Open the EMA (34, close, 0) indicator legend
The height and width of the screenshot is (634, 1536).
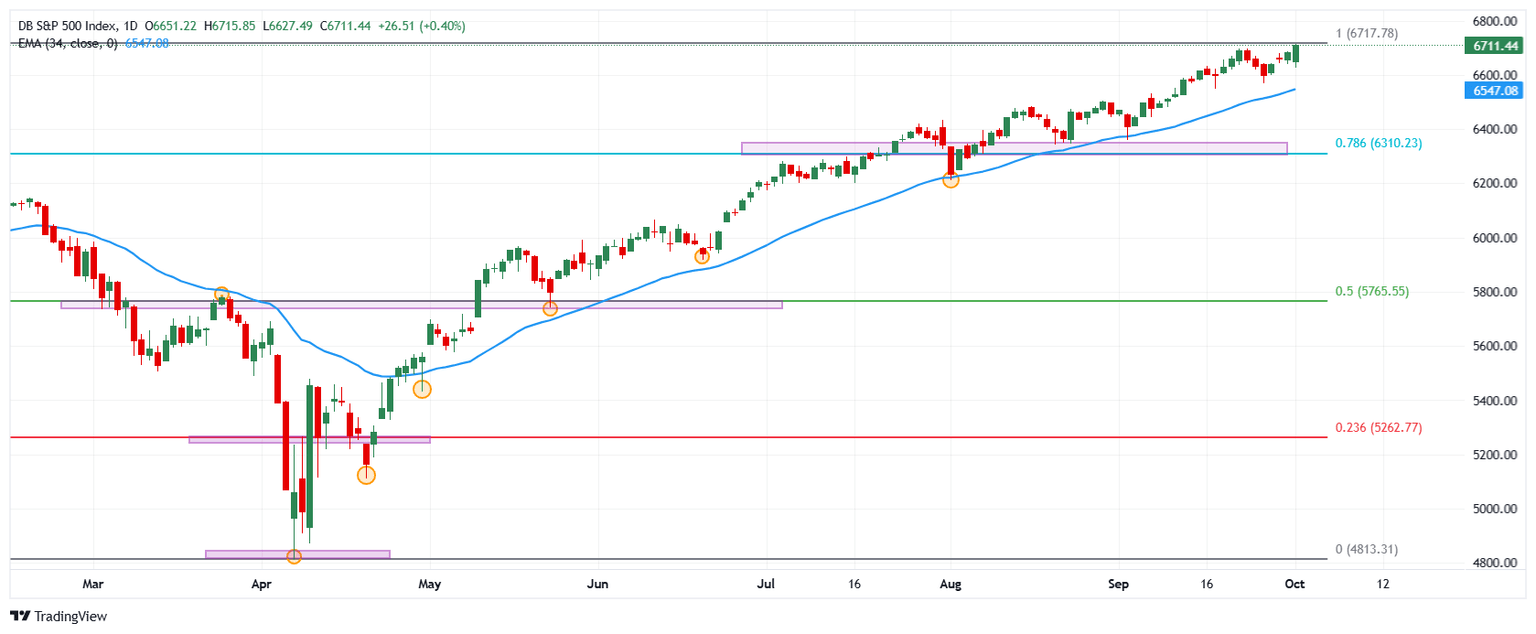click(x=67, y=43)
